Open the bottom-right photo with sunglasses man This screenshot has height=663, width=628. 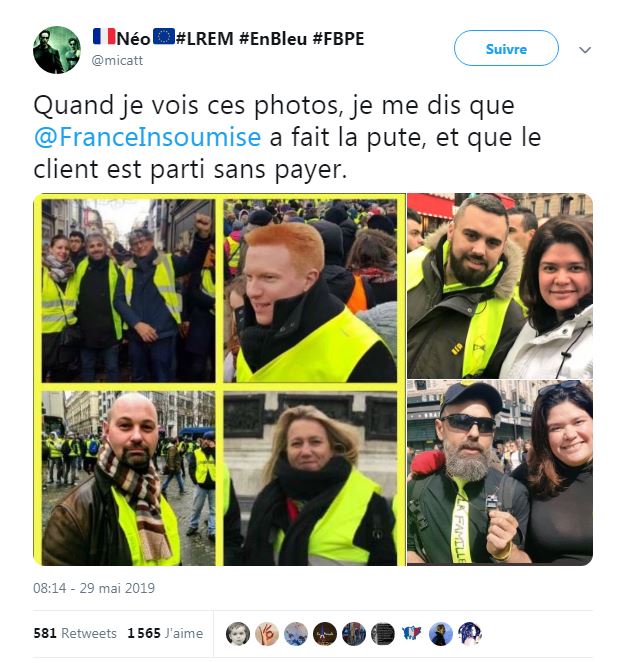pyautogui.click(x=500, y=472)
